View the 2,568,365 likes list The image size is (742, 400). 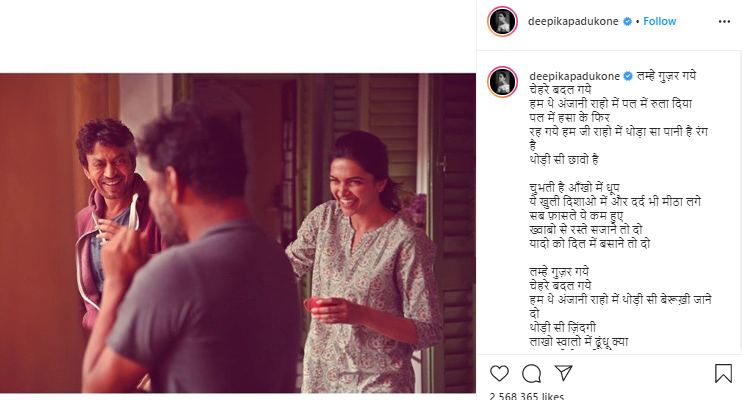point(526,396)
